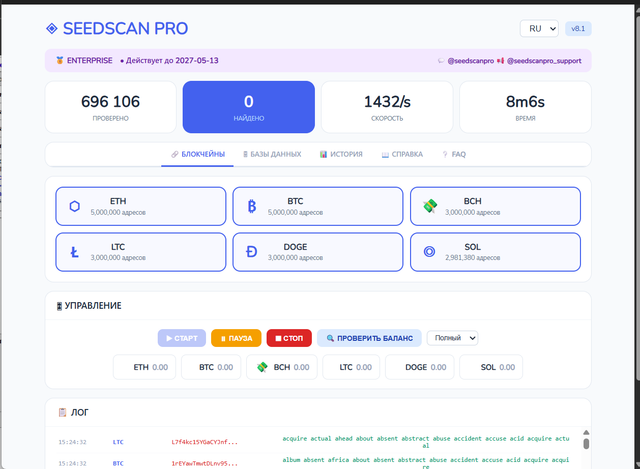Click the BTC label in second log row
640x469 pixels.
[118, 464]
